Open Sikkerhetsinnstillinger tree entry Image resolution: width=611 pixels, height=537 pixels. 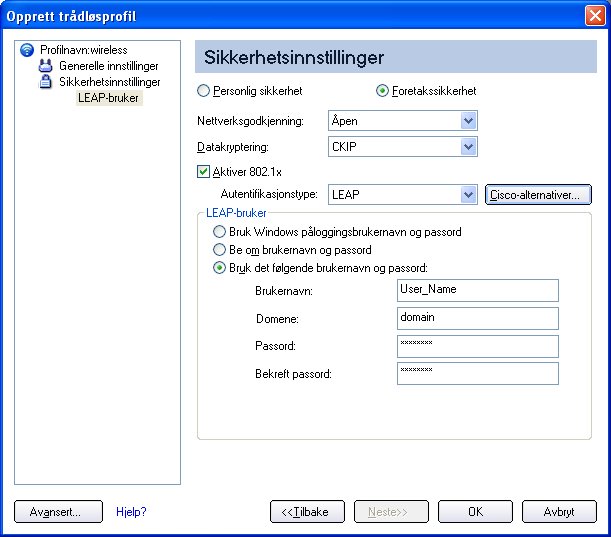click(110, 82)
